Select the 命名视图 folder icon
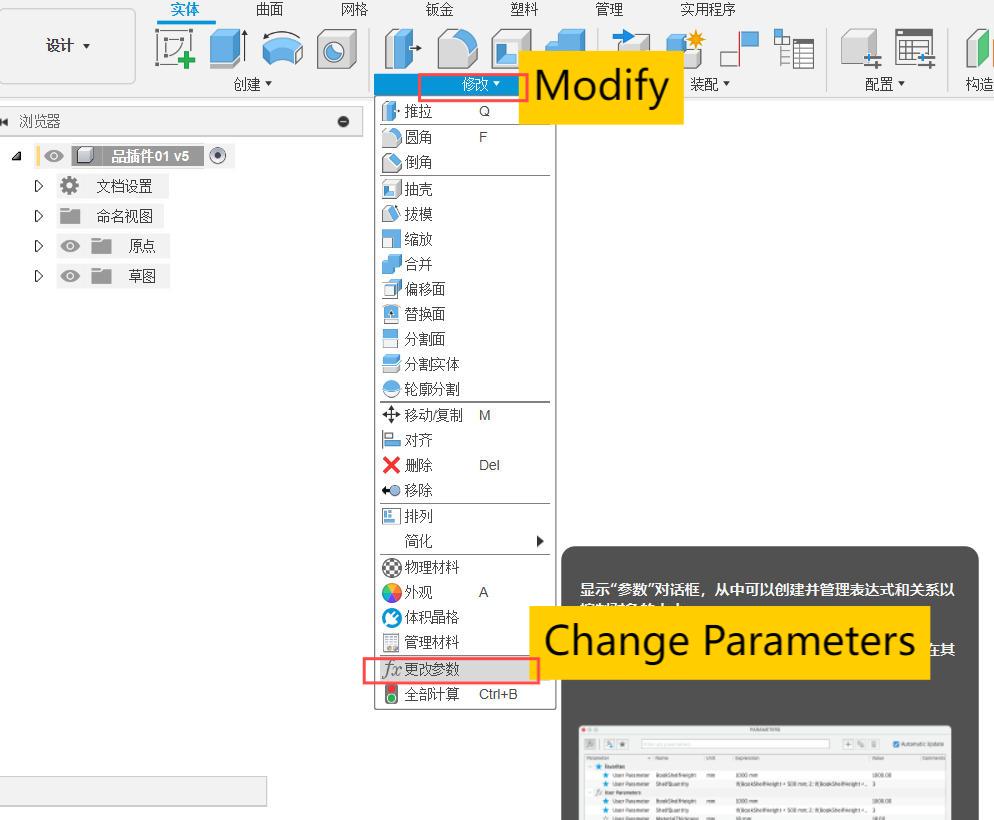Screen dimensions: 994x820 pyautogui.click(x=70, y=216)
